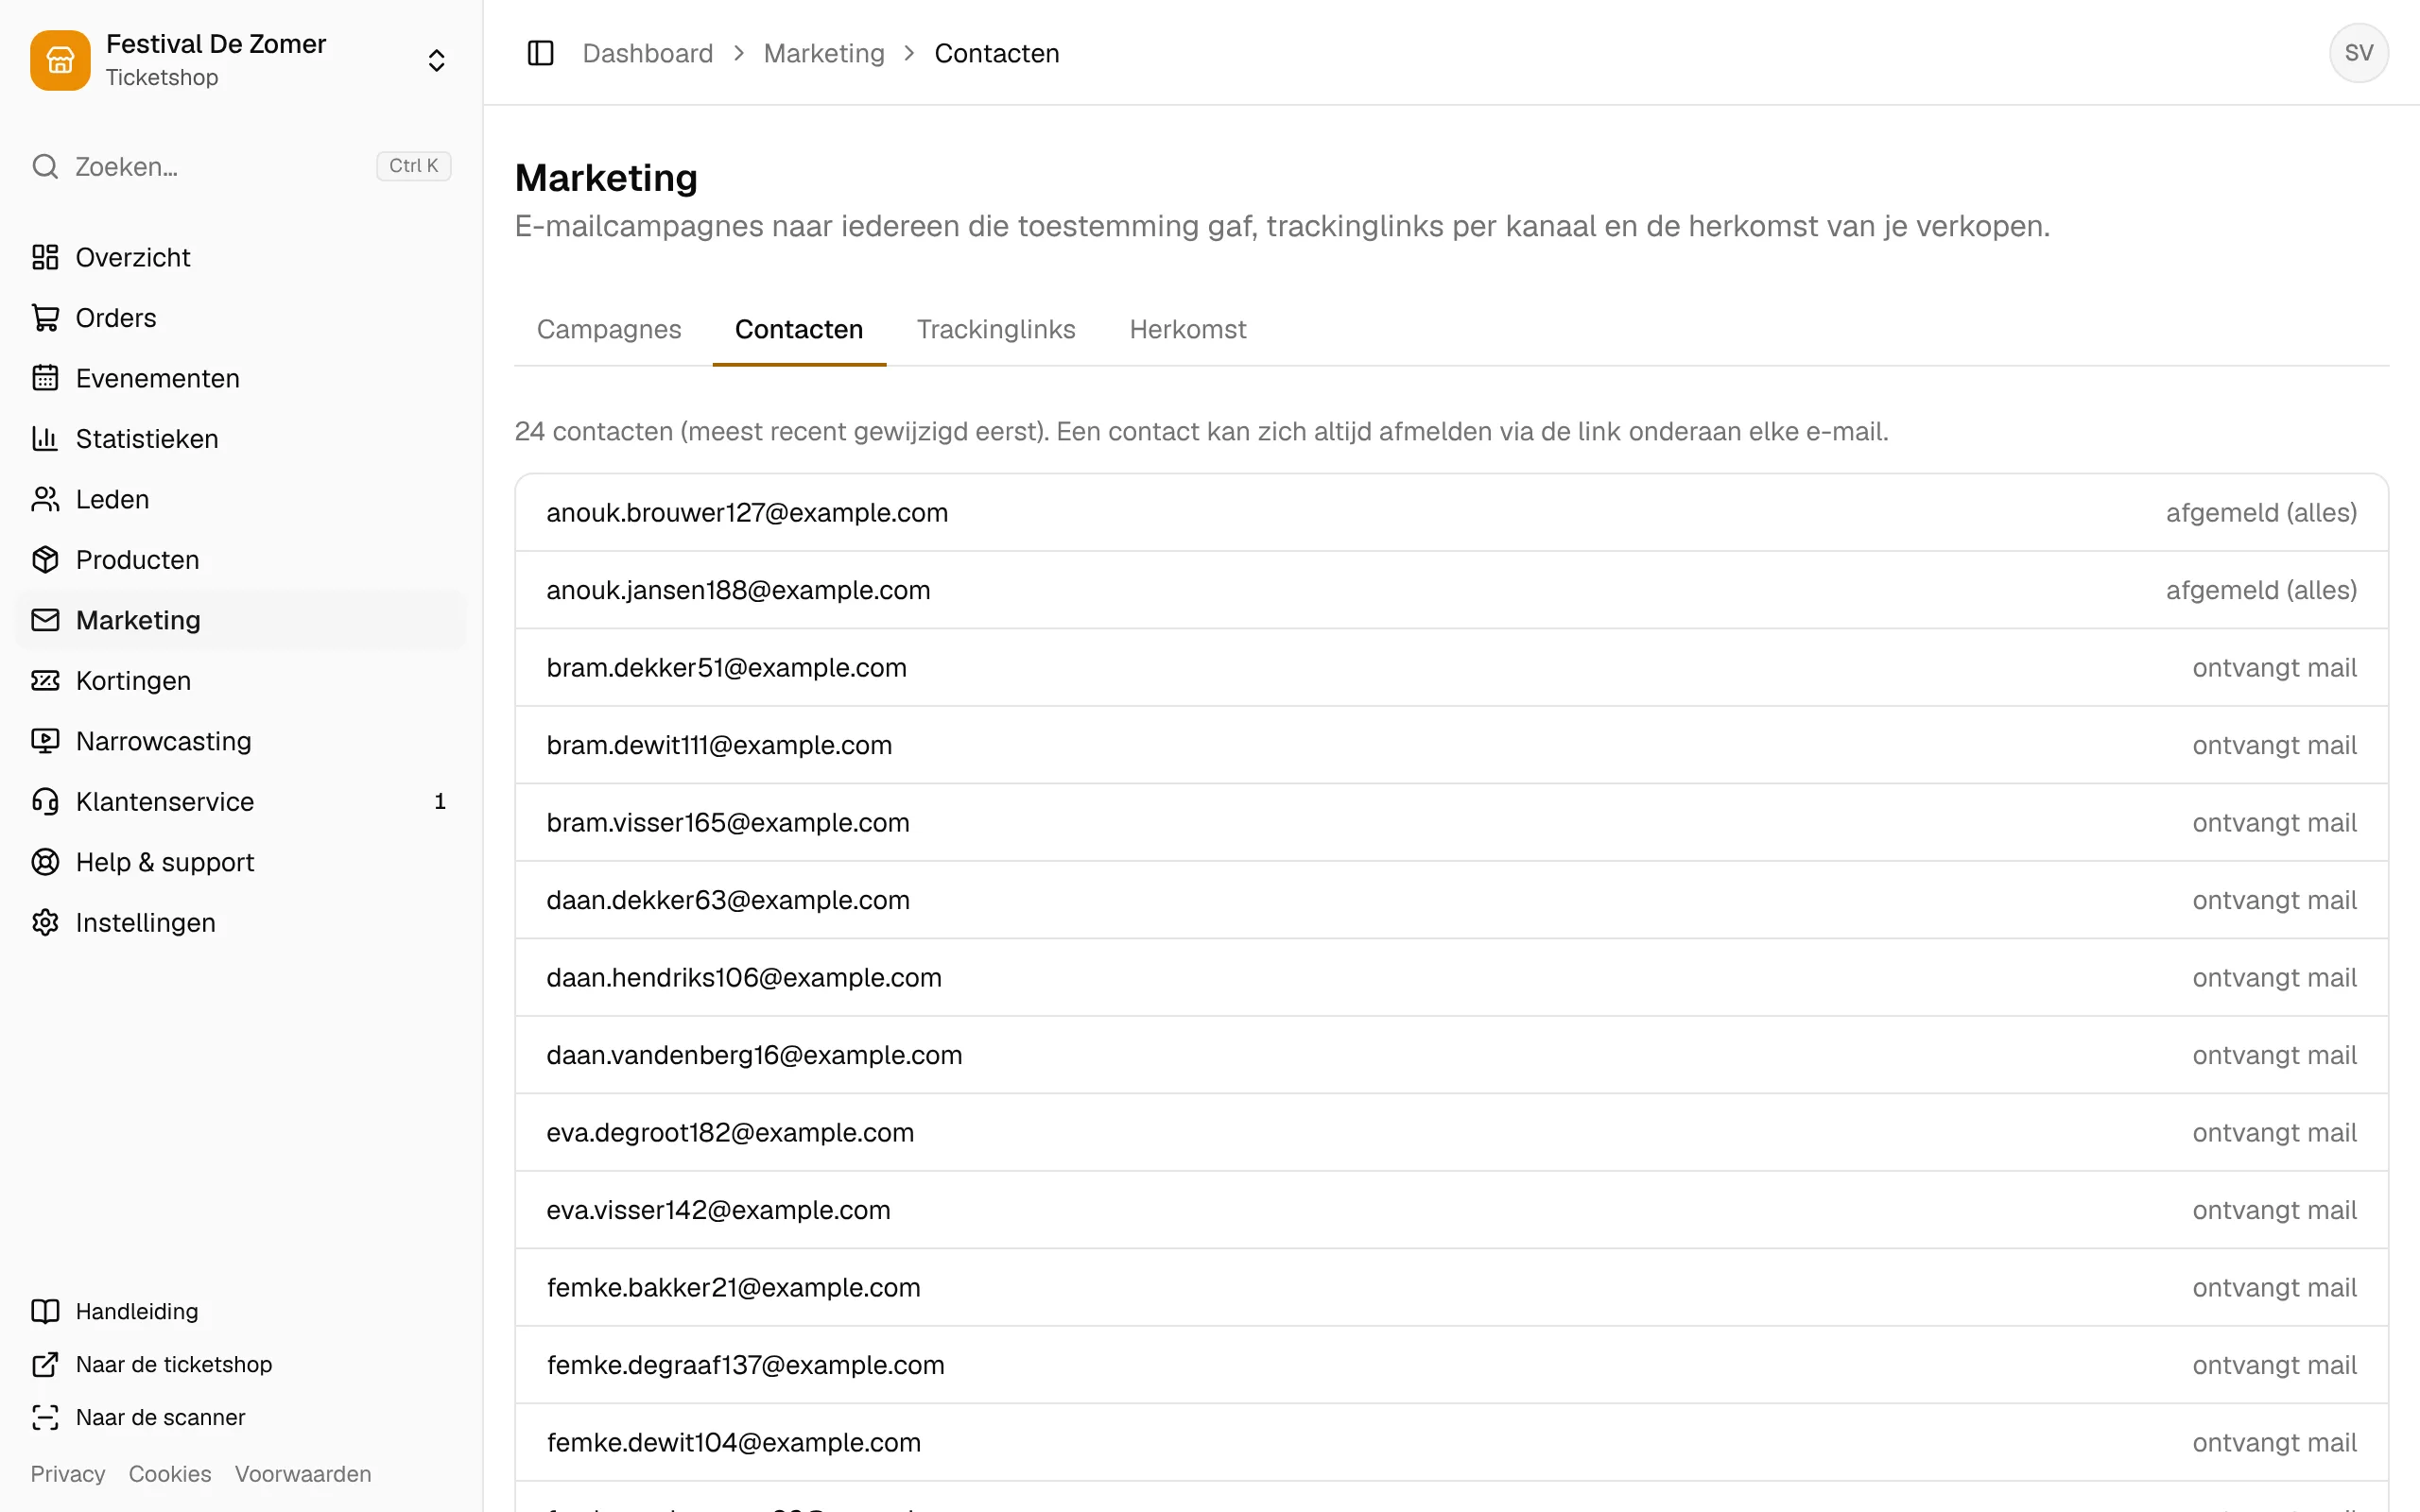This screenshot has width=2420, height=1512.
Task: Click the Help & support lifebuoy icon
Action: tap(45, 862)
